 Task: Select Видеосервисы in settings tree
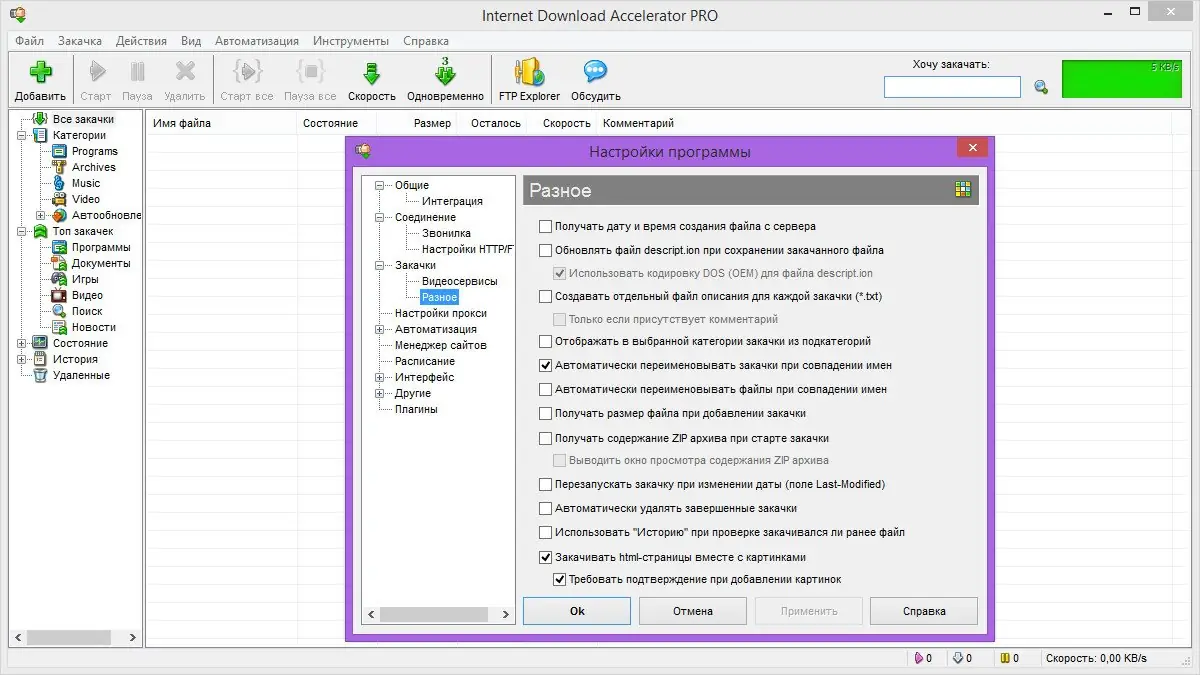tap(459, 281)
